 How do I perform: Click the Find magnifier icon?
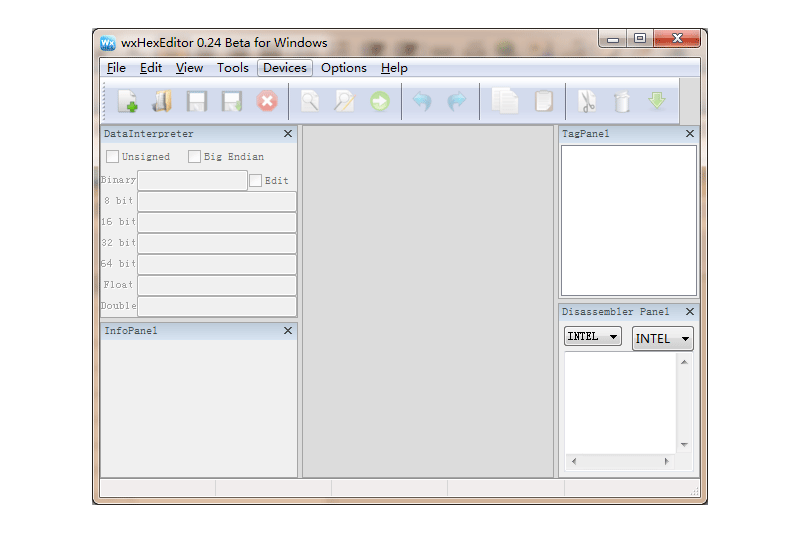[310, 101]
